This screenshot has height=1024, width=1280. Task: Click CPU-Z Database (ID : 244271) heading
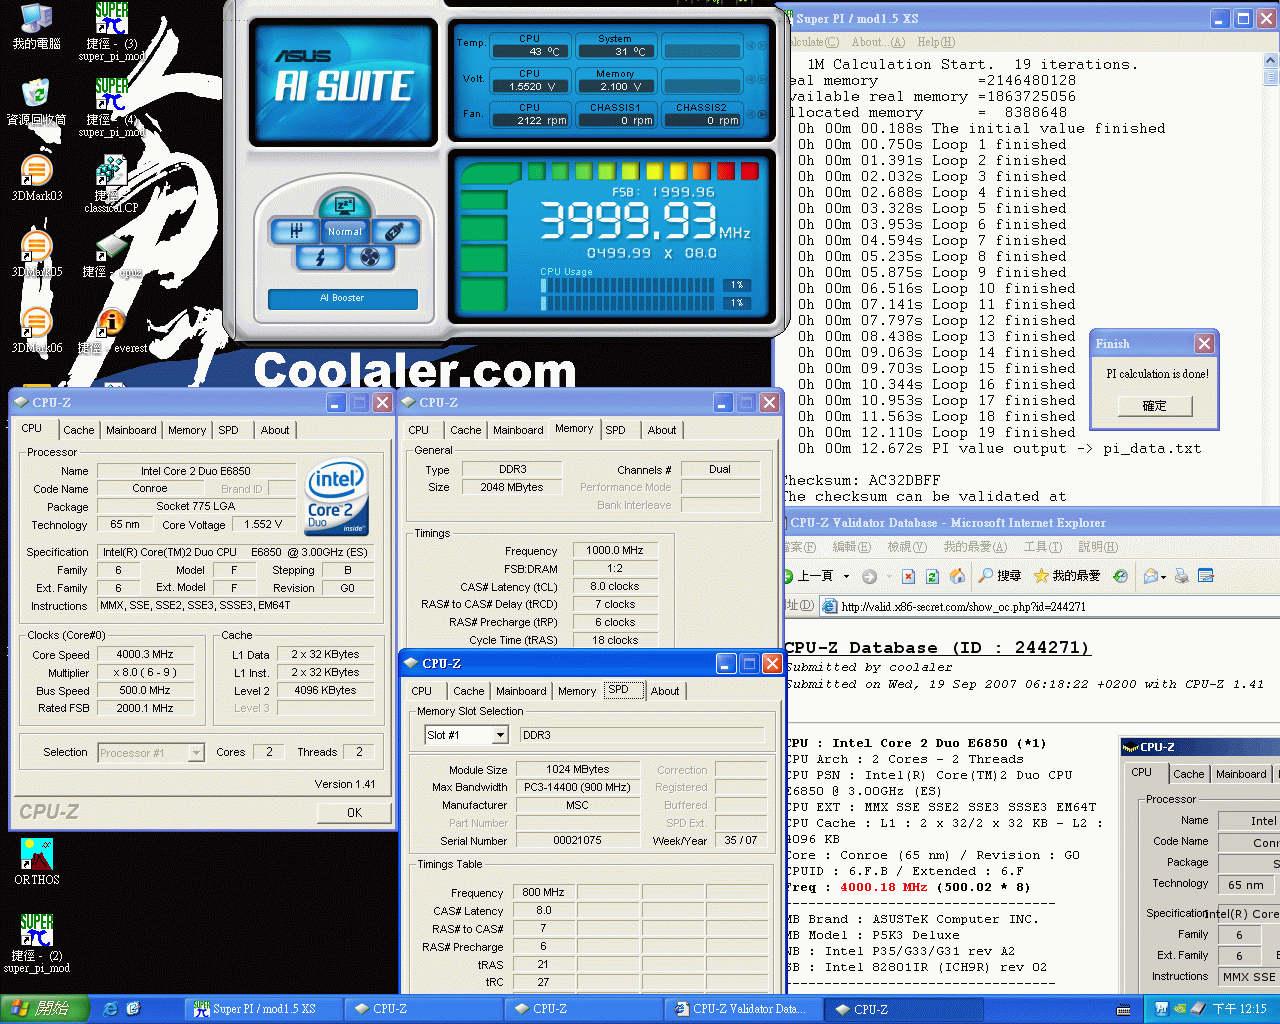(937, 648)
